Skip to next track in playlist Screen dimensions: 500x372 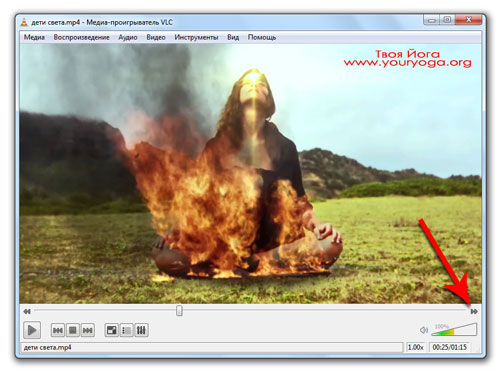click(88, 330)
